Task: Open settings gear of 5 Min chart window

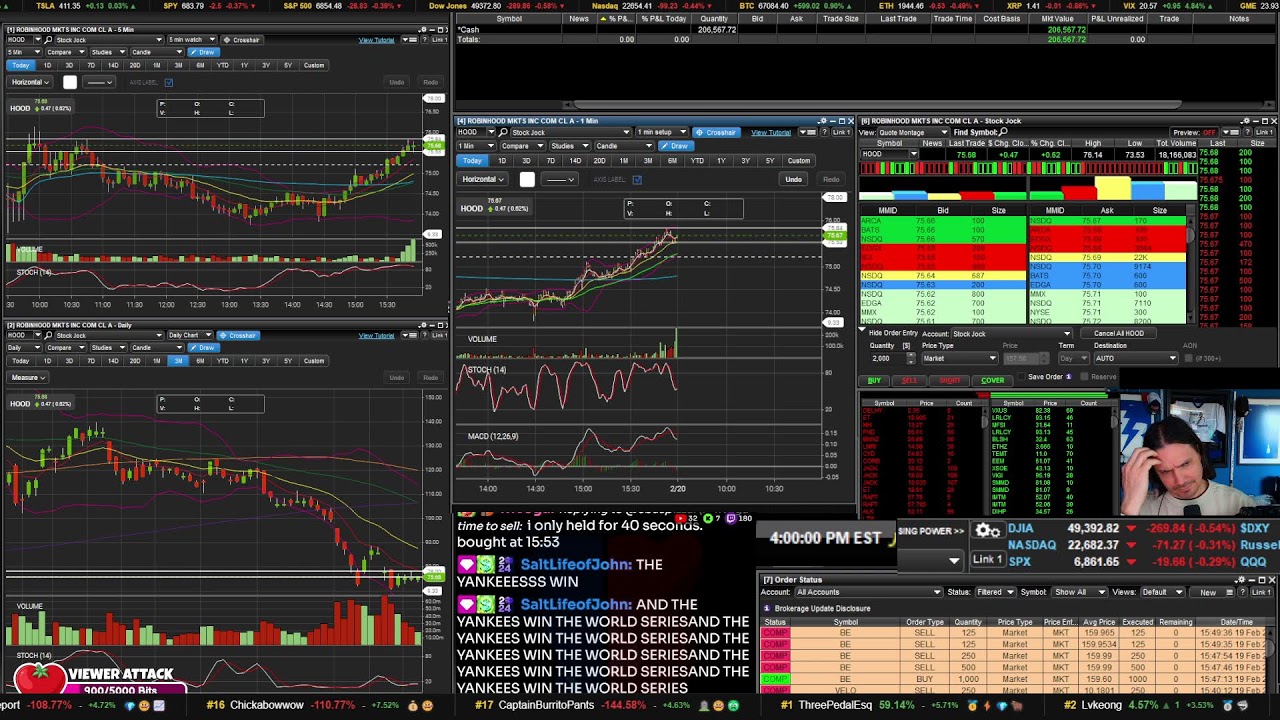Action: [x=424, y=29]
